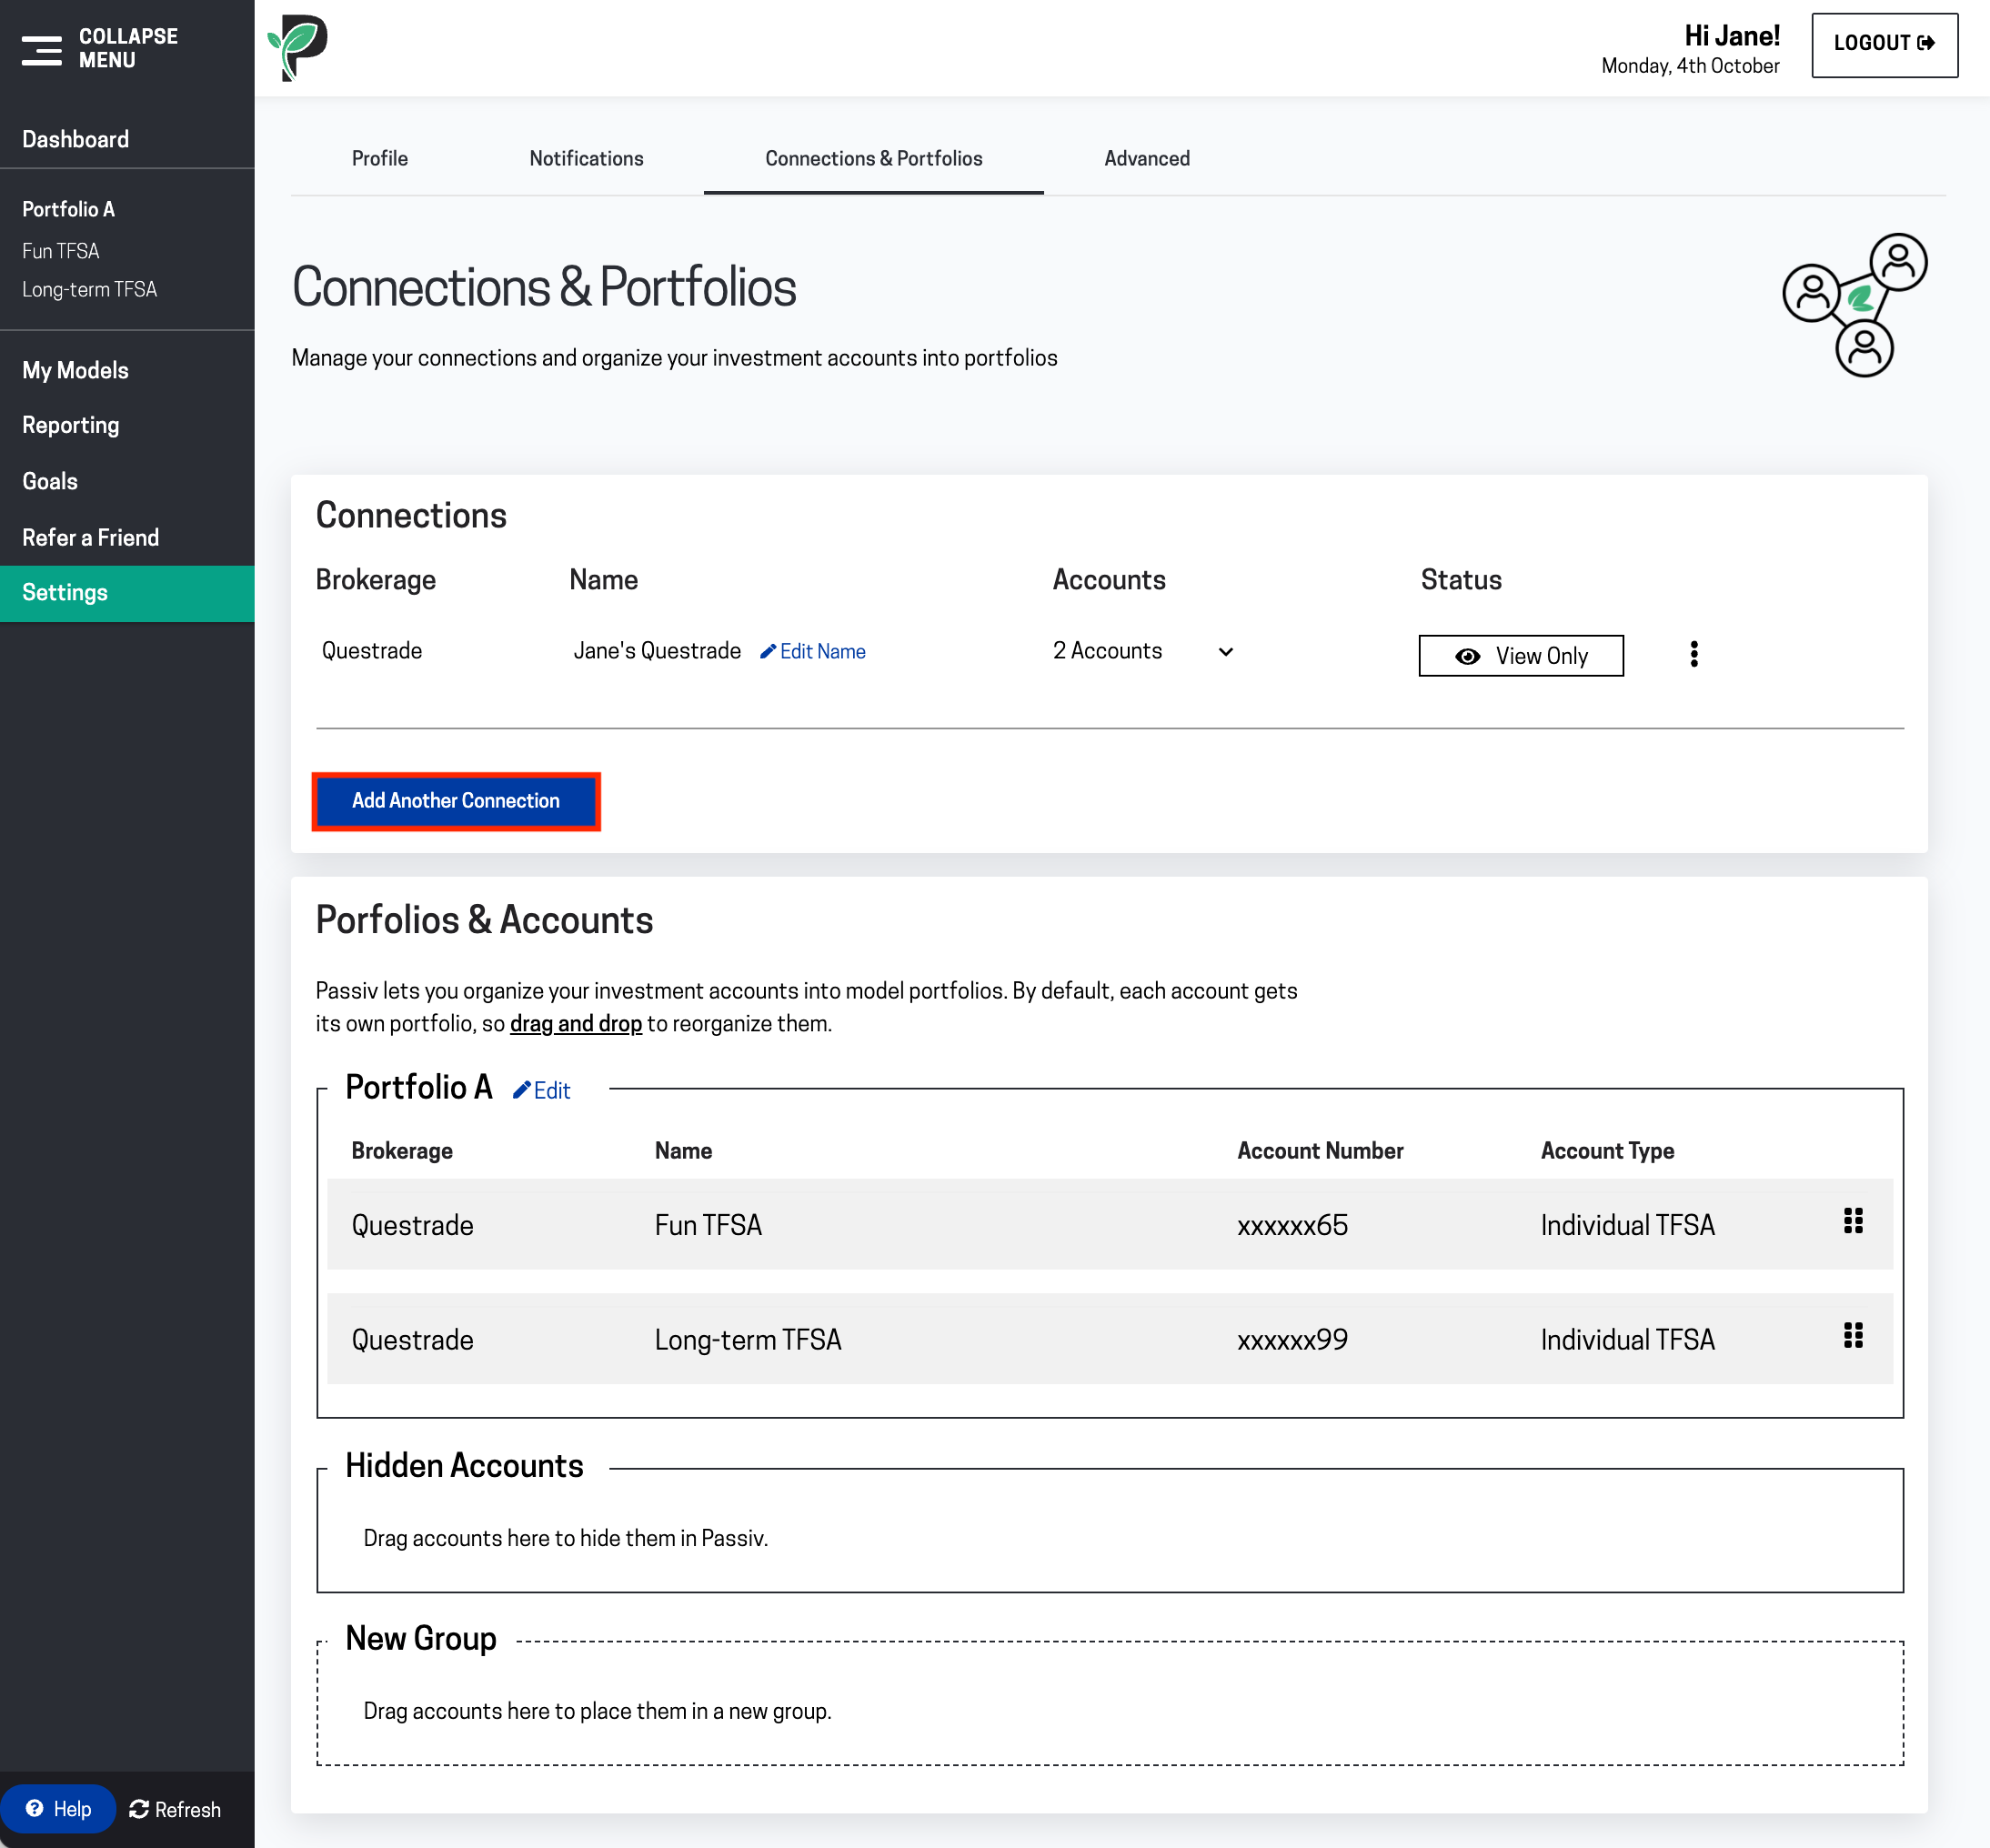The image size is (1990, 1848).
Task: Click the Add Another Connection button
Action: [x=456, y=801]
